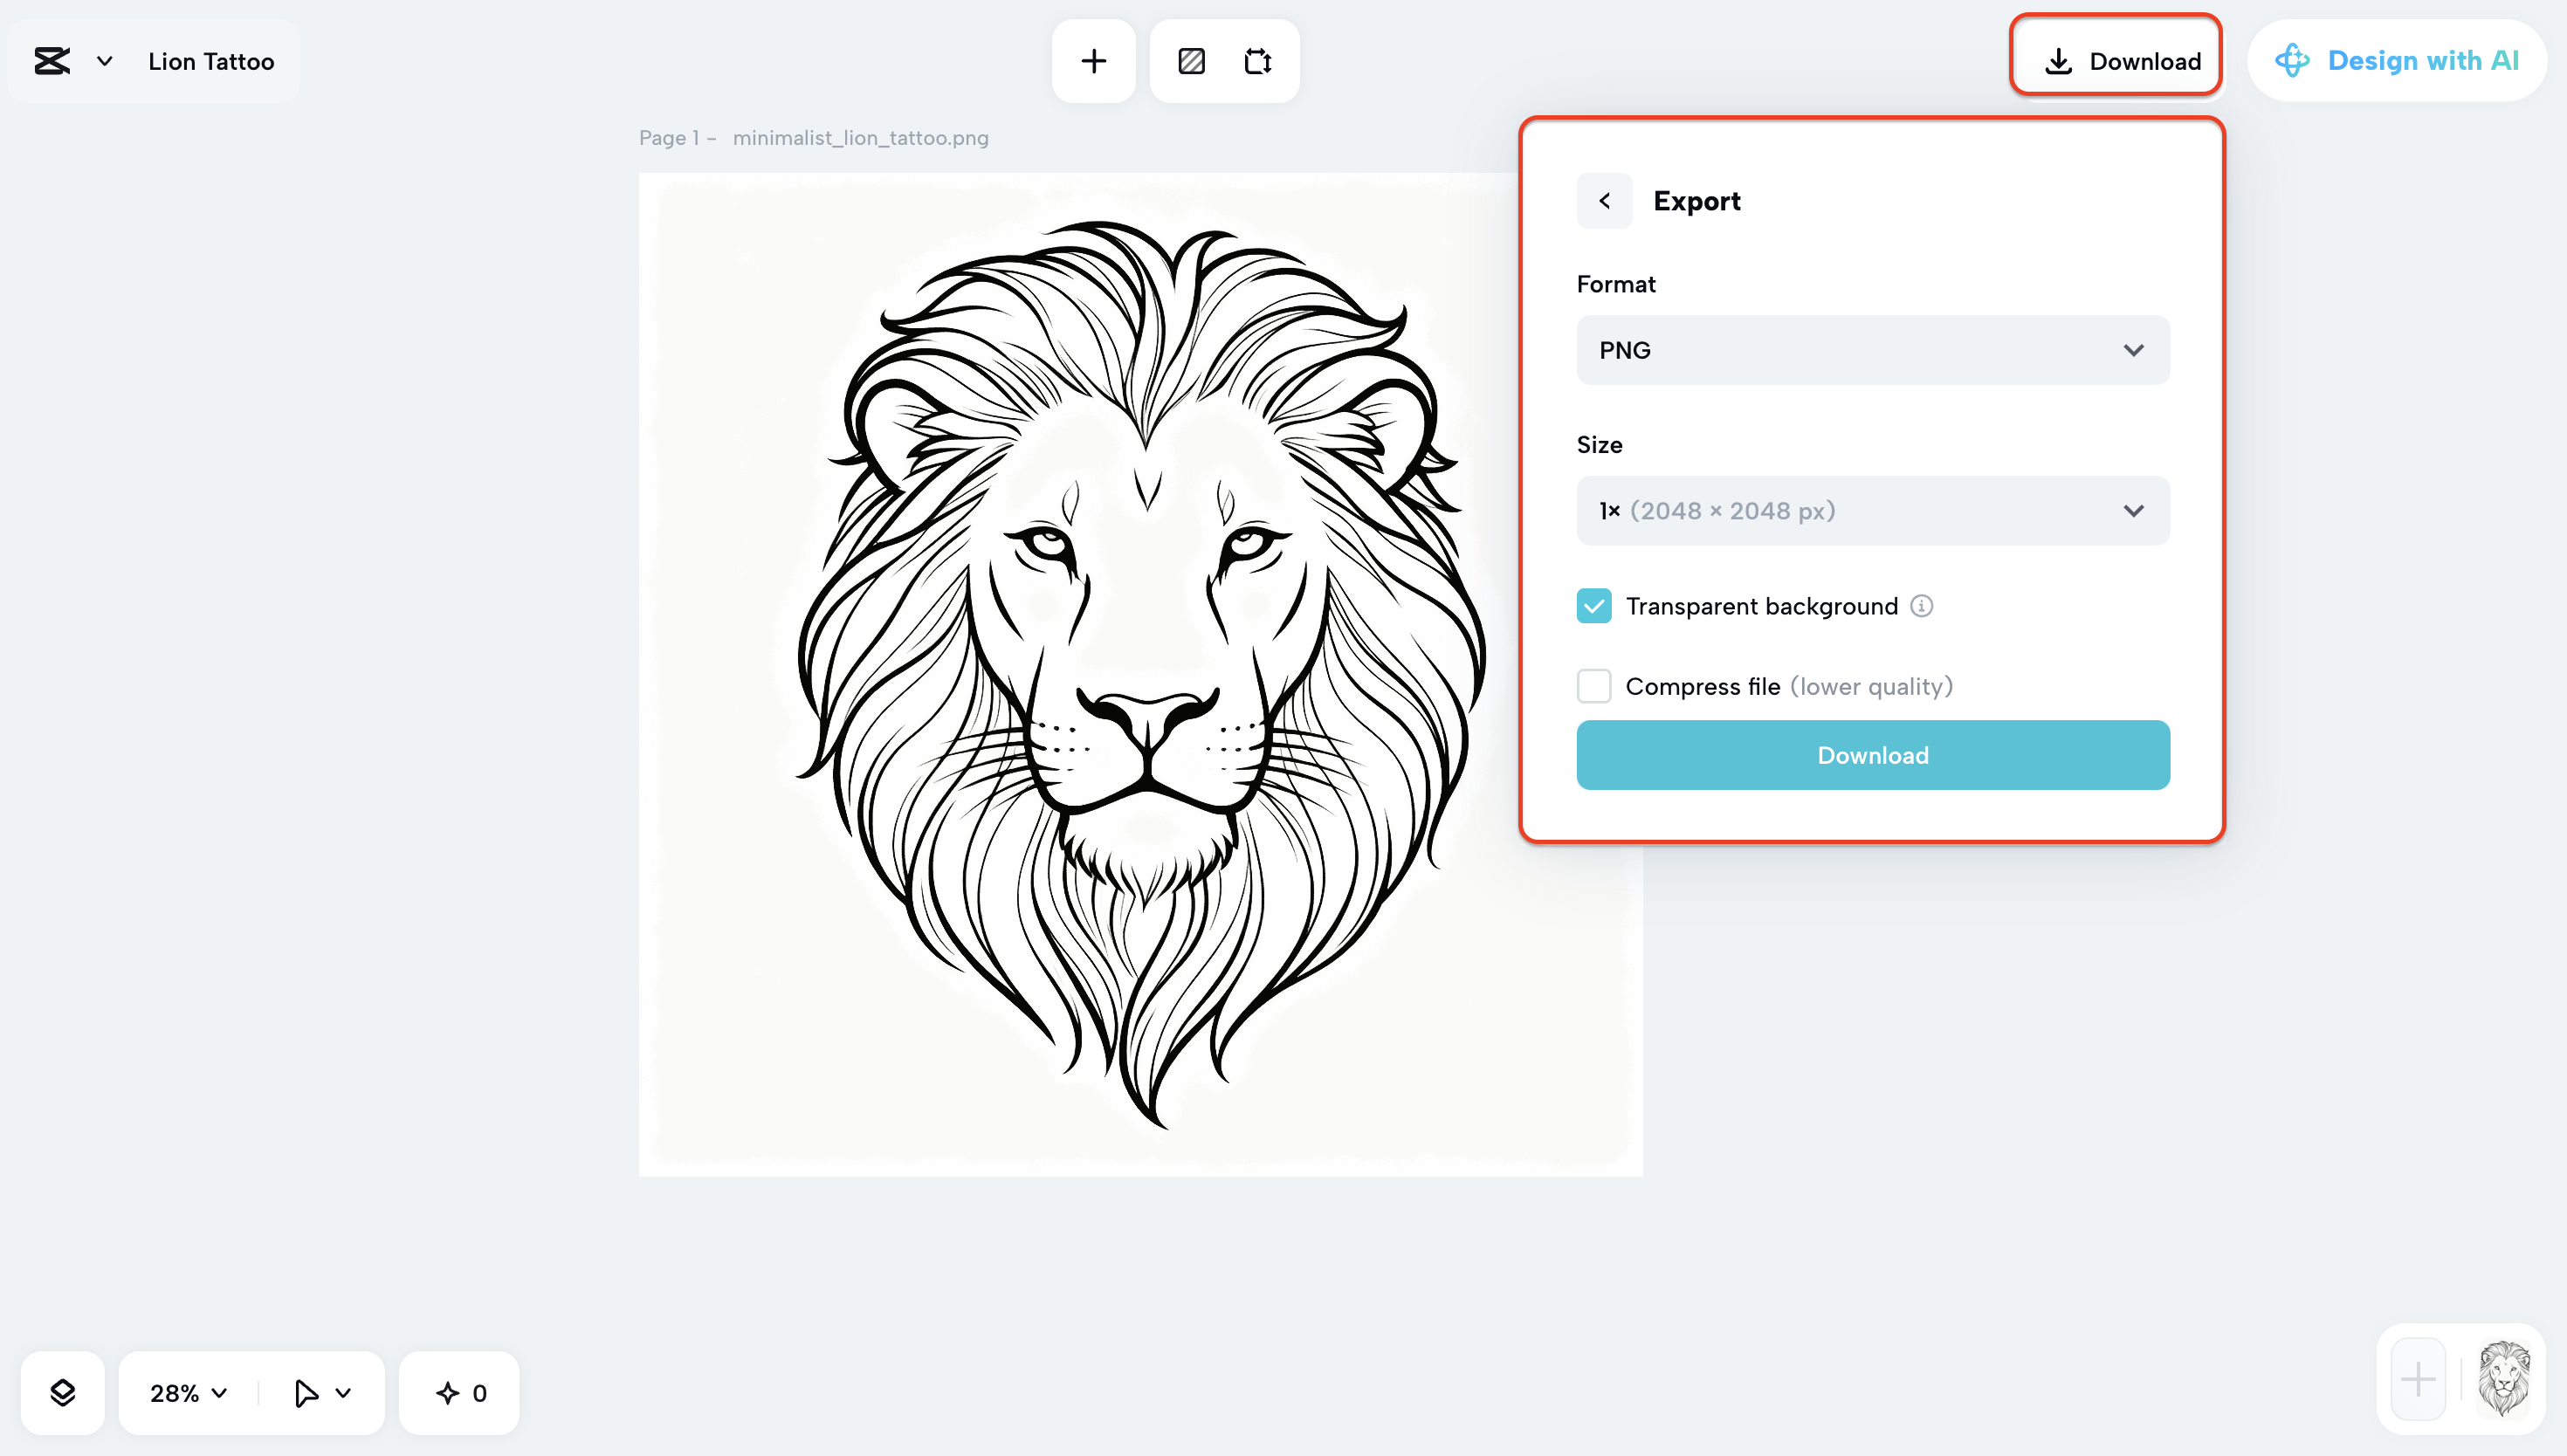The image size is (2567, 1456).
Task: Uncheck Transparent background checkbox
Action: click(x=1594, y=606)
